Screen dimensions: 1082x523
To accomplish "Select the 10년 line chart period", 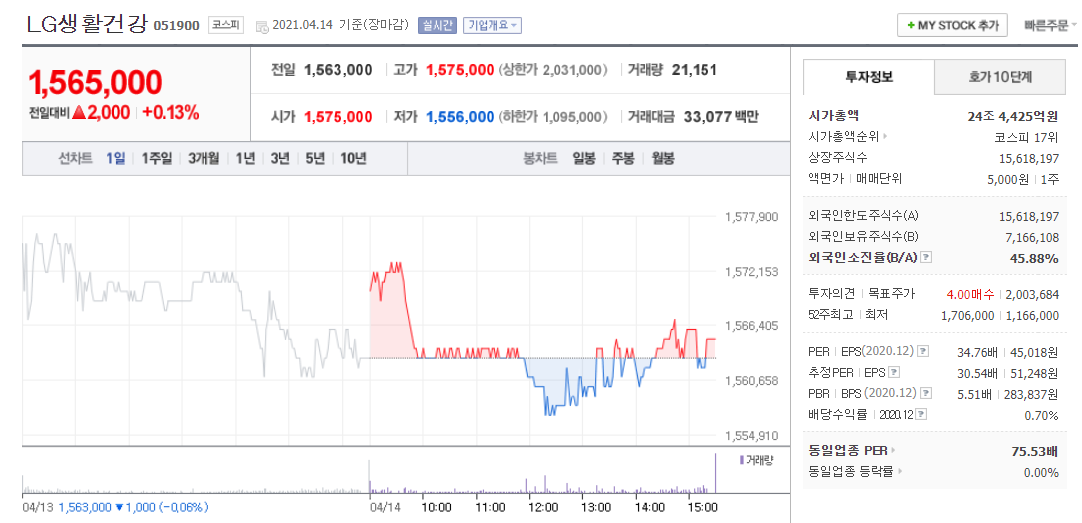I will (353, 158).
